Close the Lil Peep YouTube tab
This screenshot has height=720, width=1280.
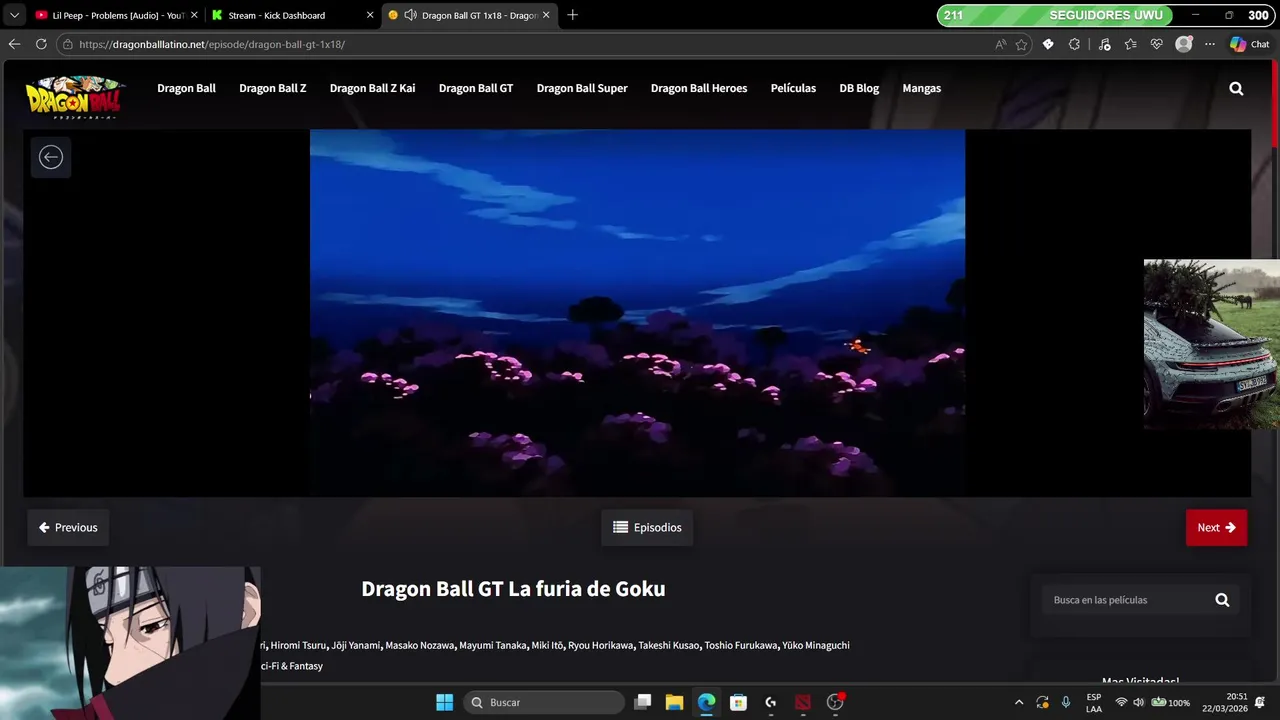click(195, 15)
